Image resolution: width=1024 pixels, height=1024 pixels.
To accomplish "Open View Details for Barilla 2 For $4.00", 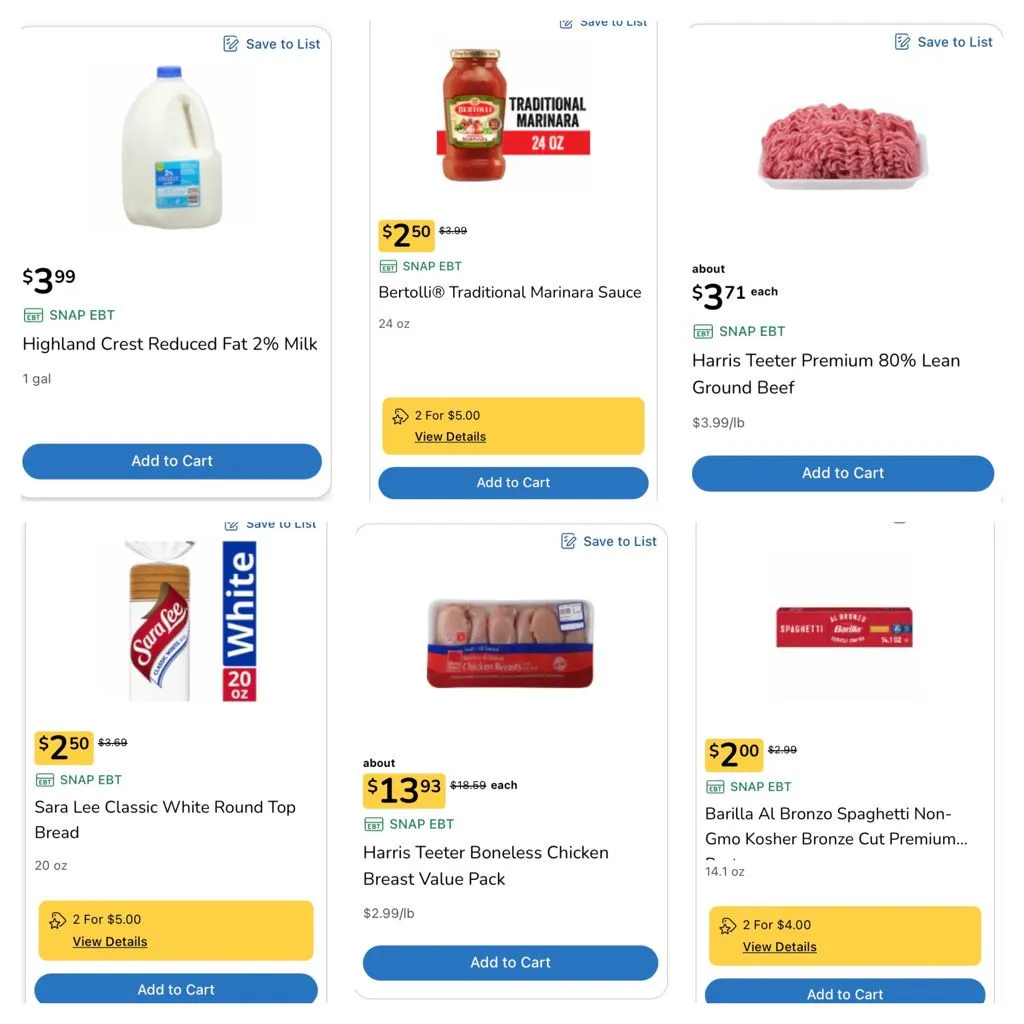I will click(780, 947).
